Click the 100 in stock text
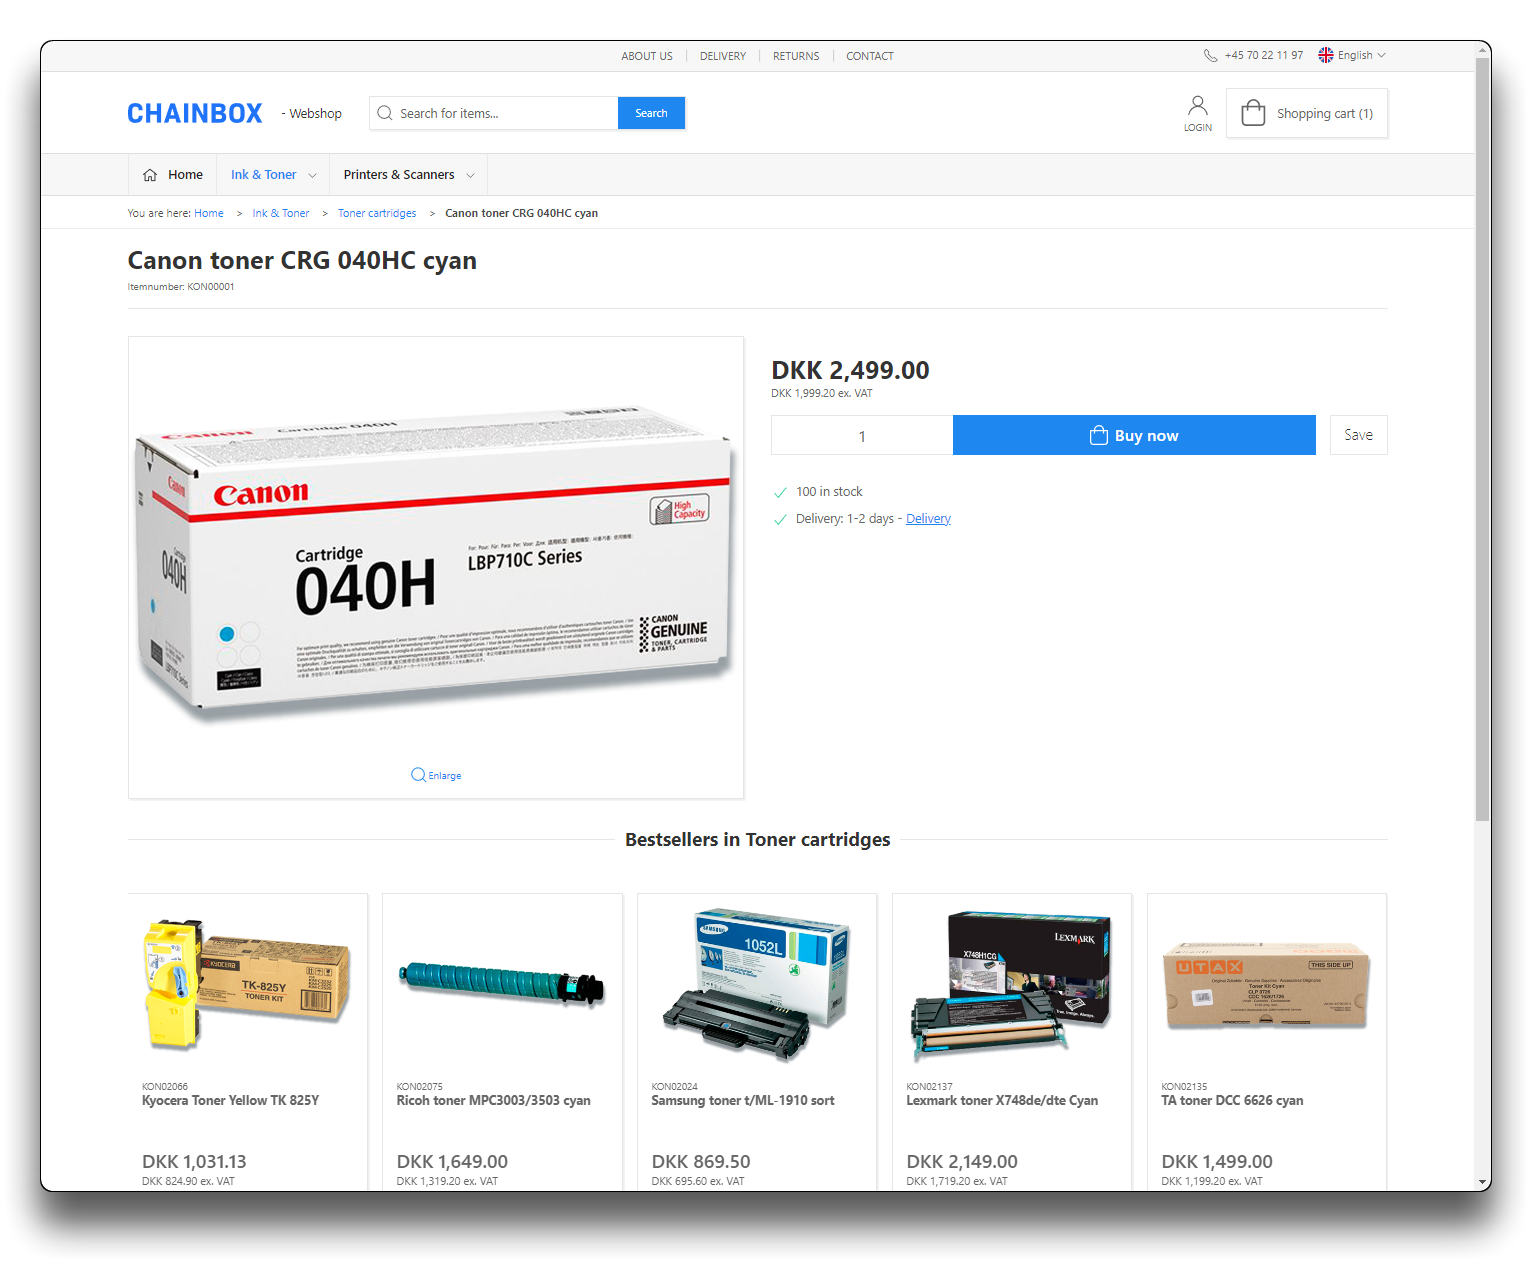1532x1264 pixels. pyautogui.click(x=829, y=492)
